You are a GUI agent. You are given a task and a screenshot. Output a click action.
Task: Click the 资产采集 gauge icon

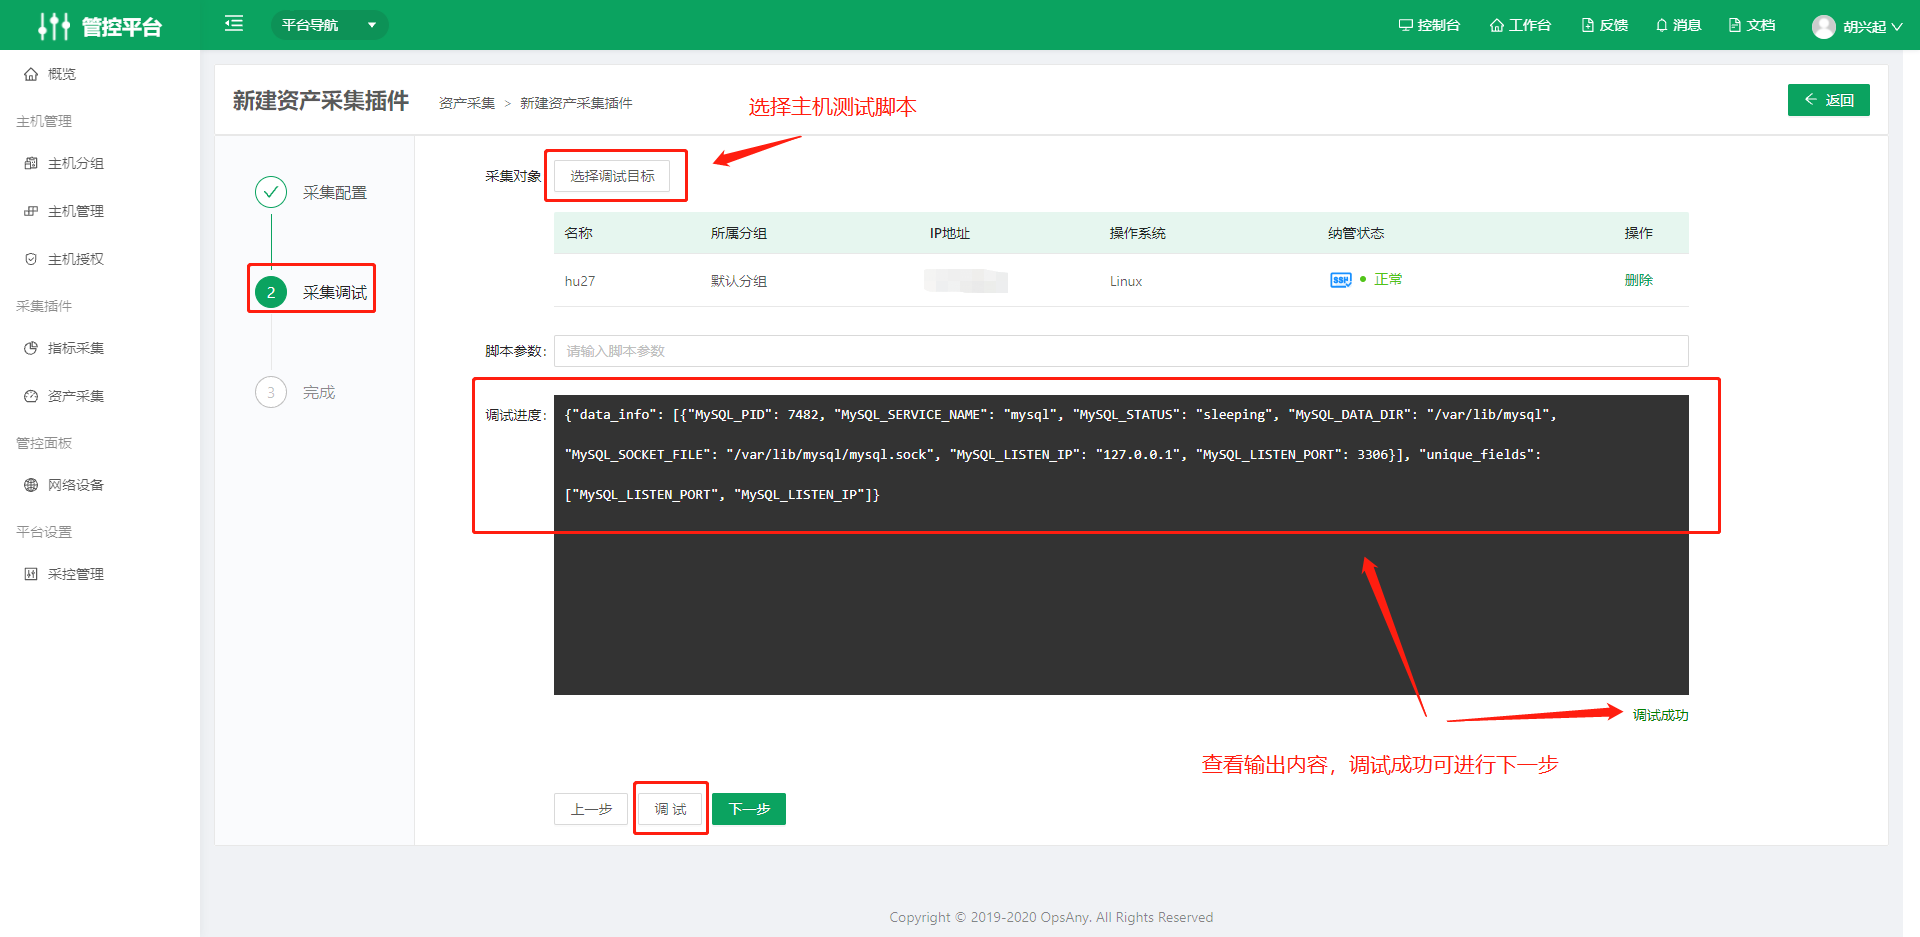31,396
